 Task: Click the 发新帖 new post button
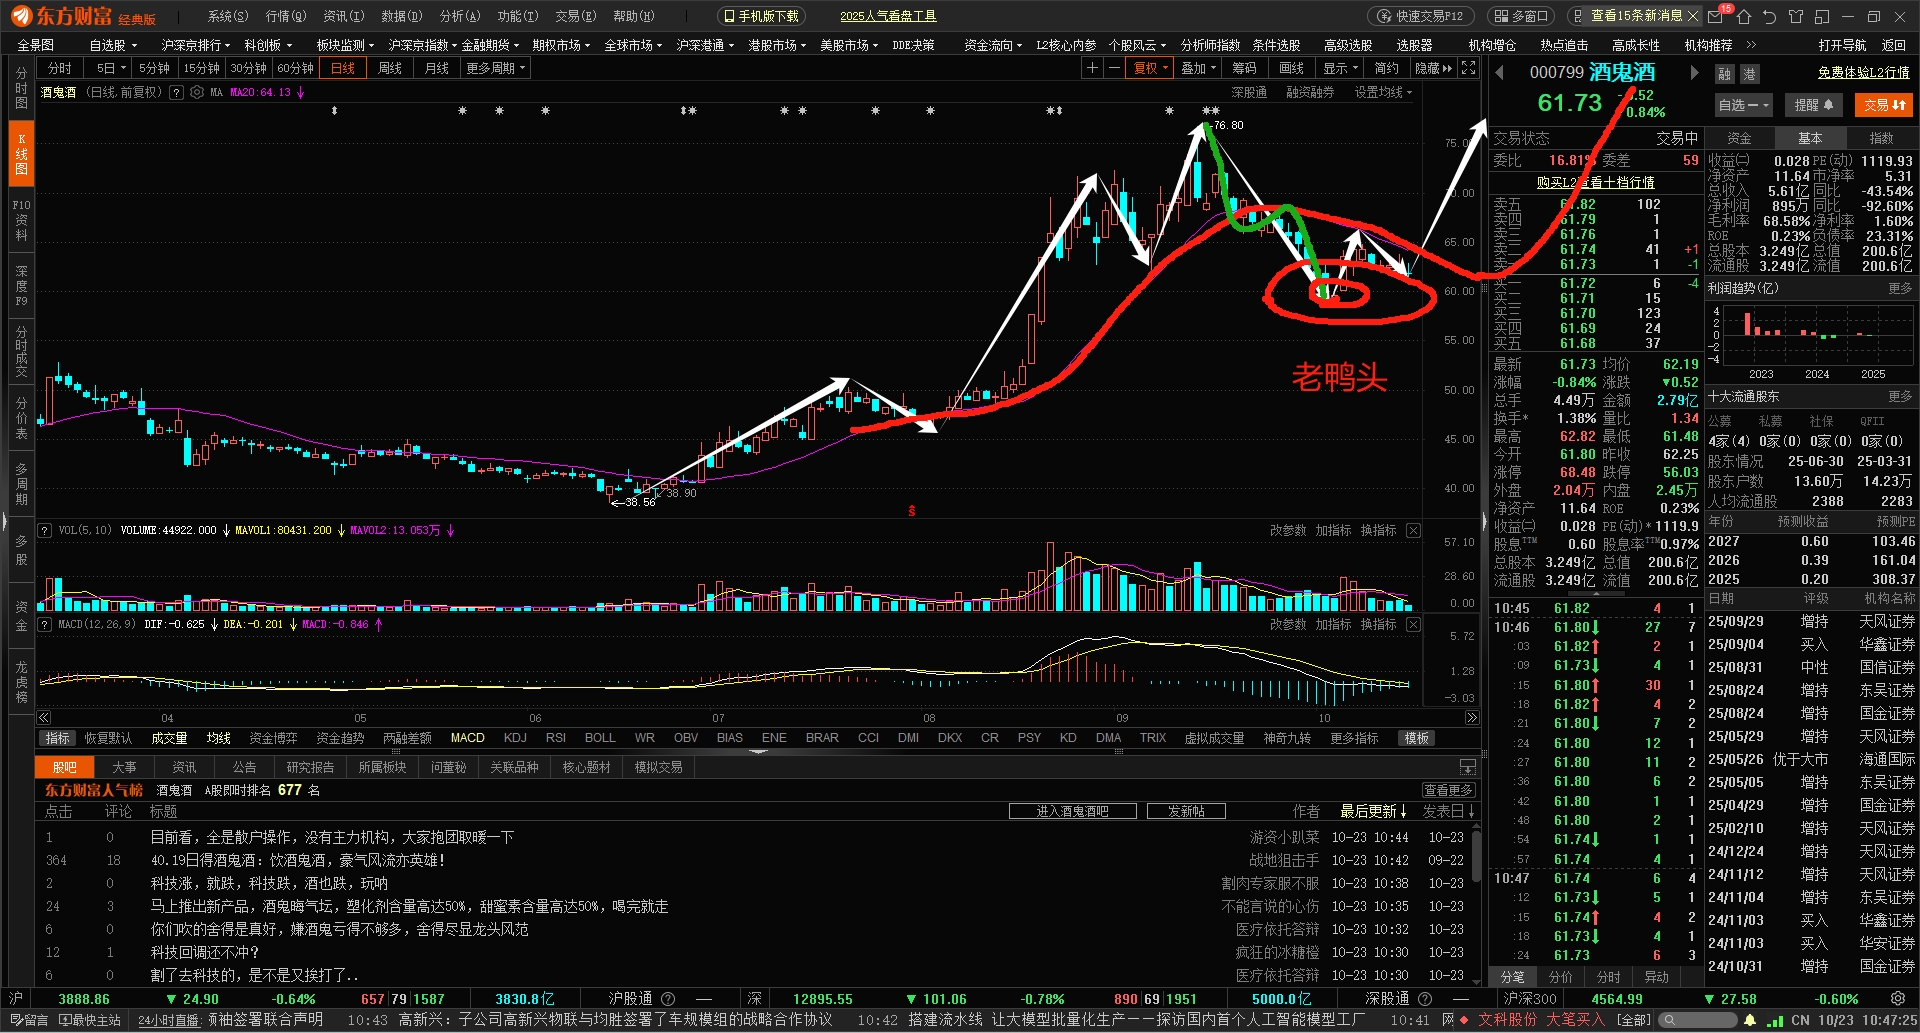1186,811
